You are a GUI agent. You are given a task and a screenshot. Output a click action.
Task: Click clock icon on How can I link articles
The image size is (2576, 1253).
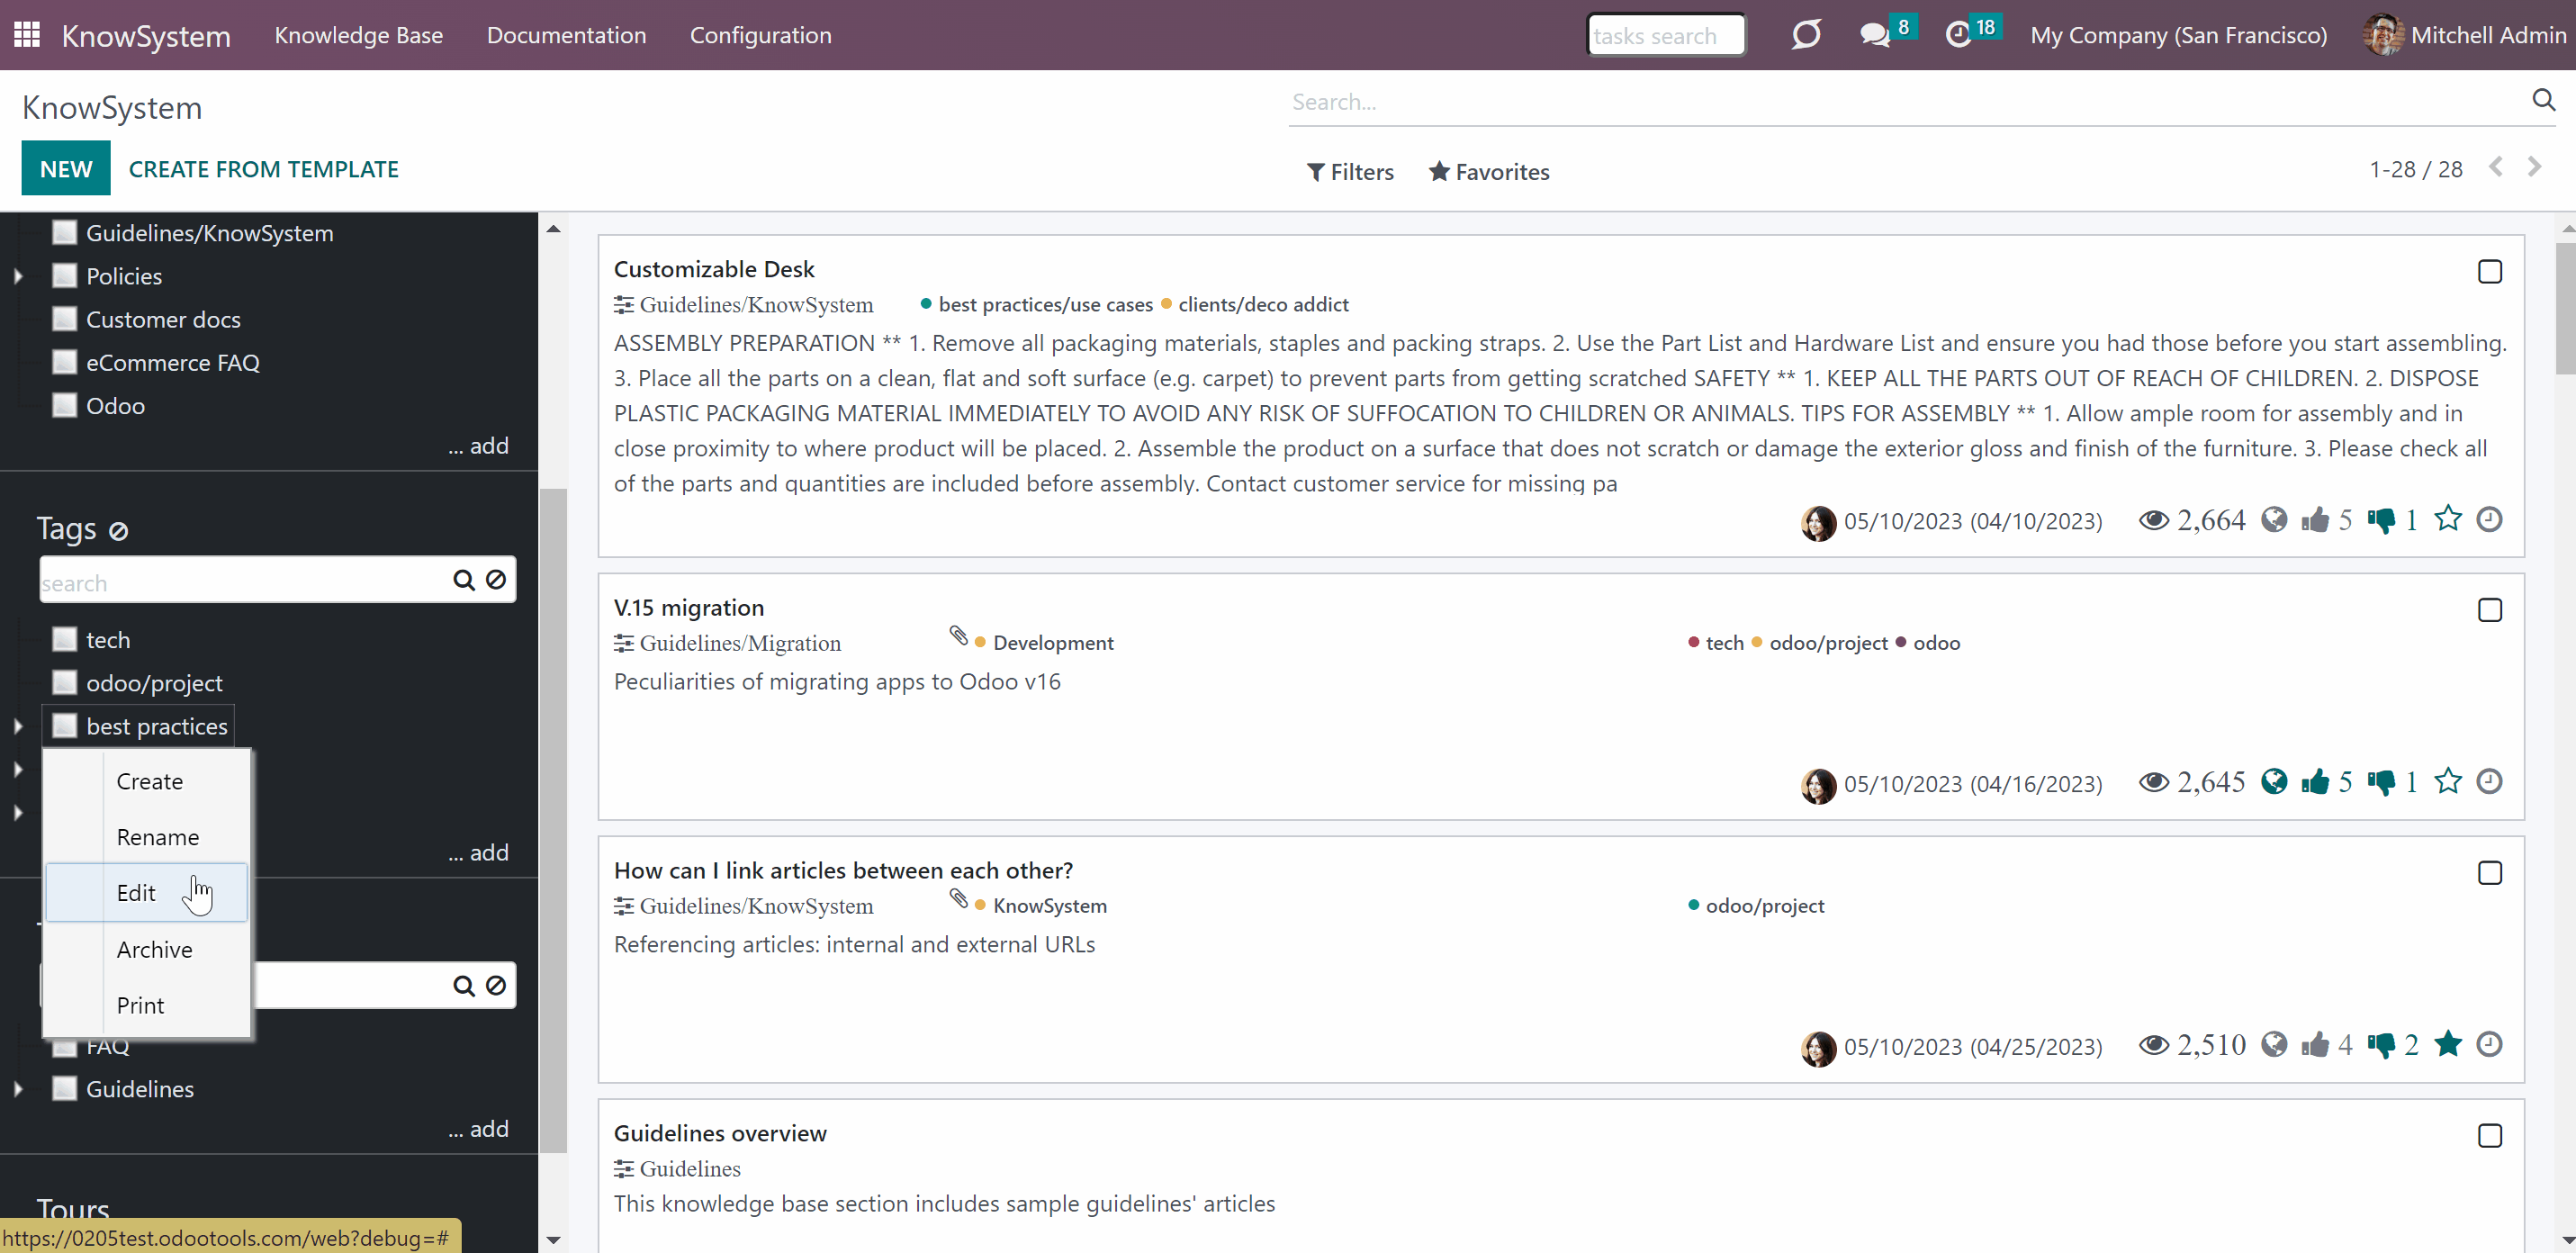(2489, 1044)
